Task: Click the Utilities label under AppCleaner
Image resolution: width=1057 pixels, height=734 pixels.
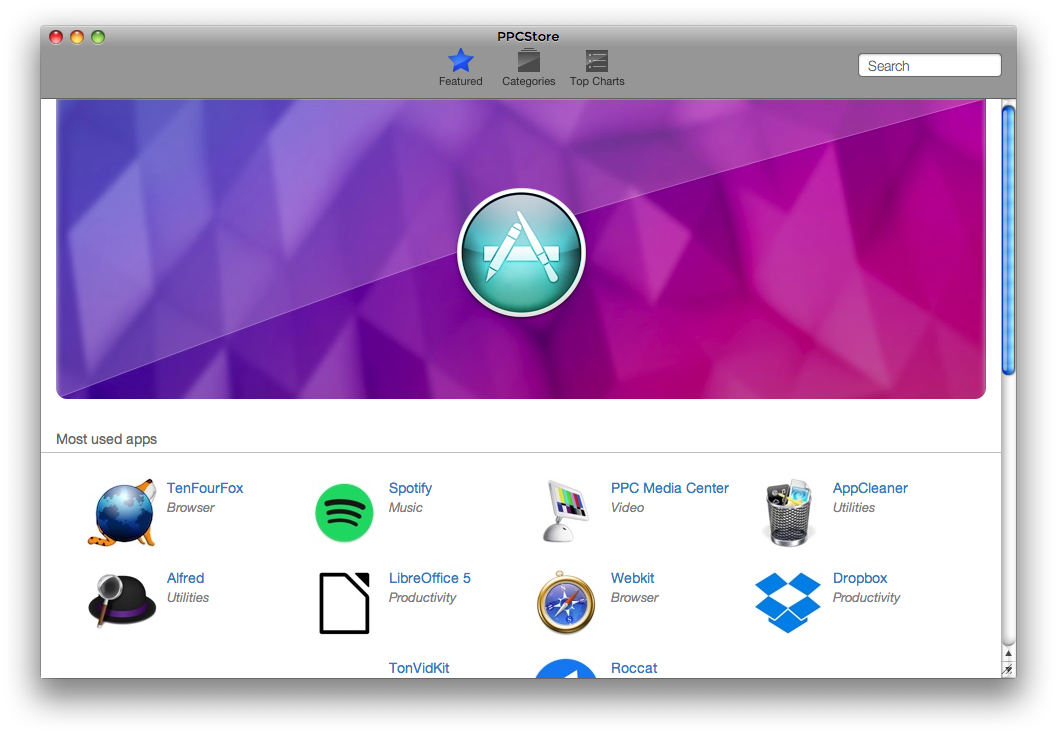Action: coord(853,508)
